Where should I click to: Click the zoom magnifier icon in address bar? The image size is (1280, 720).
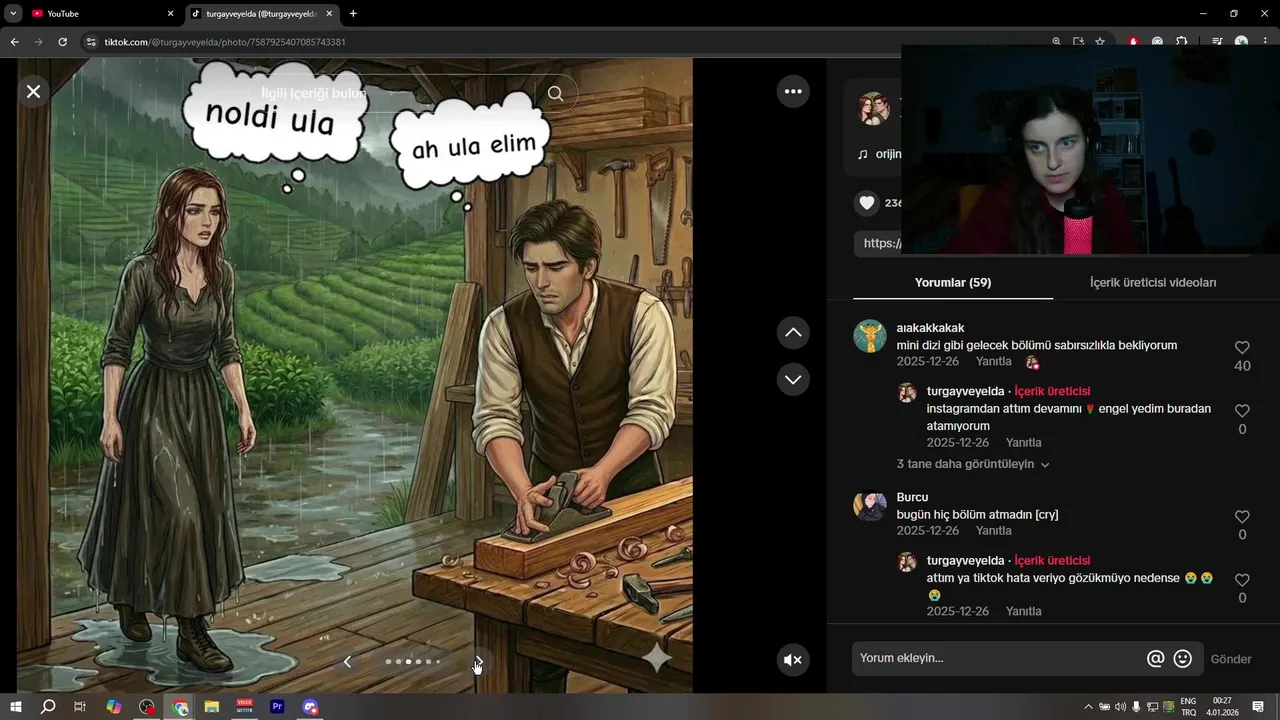pyautogui.click(x=1056, y=42)
